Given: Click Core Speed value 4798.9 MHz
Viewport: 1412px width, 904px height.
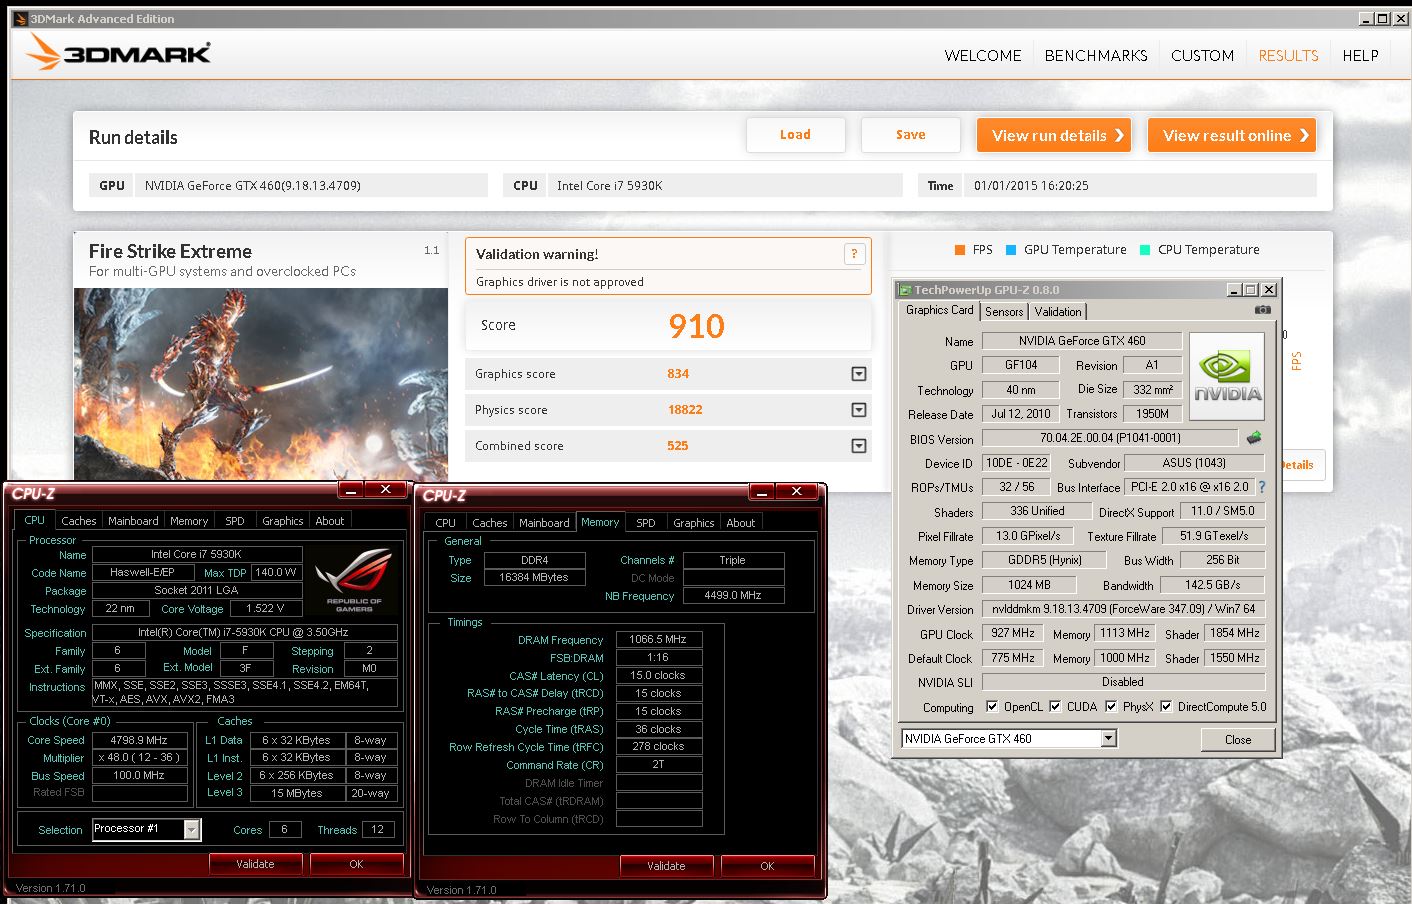Looking at the screenshot, I should click(139, 740).
